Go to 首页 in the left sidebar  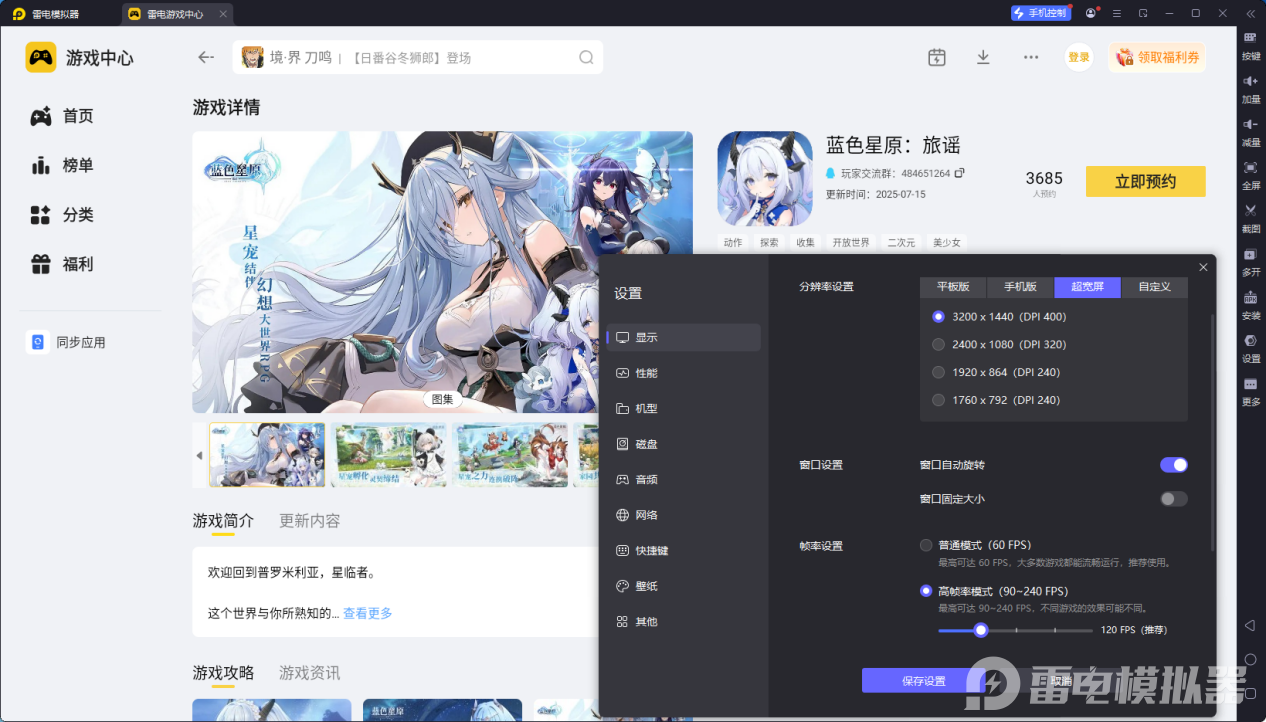(x=62, y=116)
